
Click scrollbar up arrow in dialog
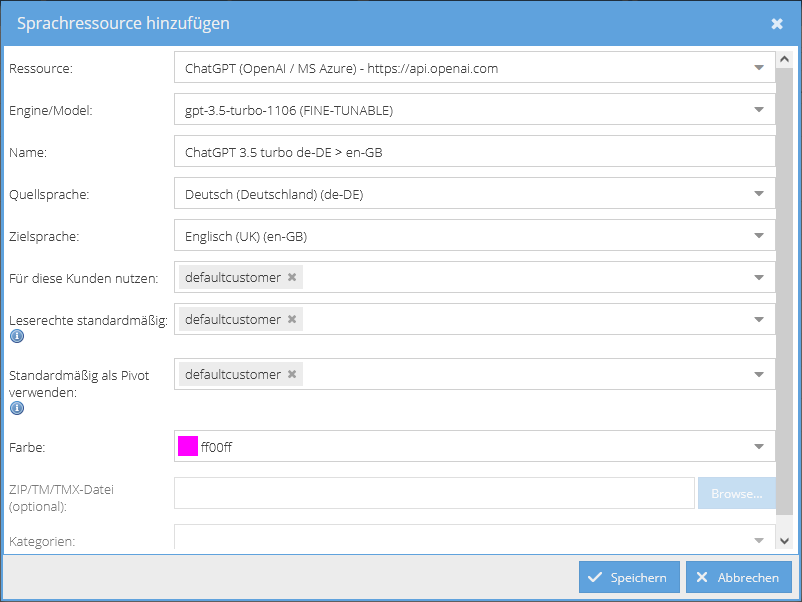point(784,59)
